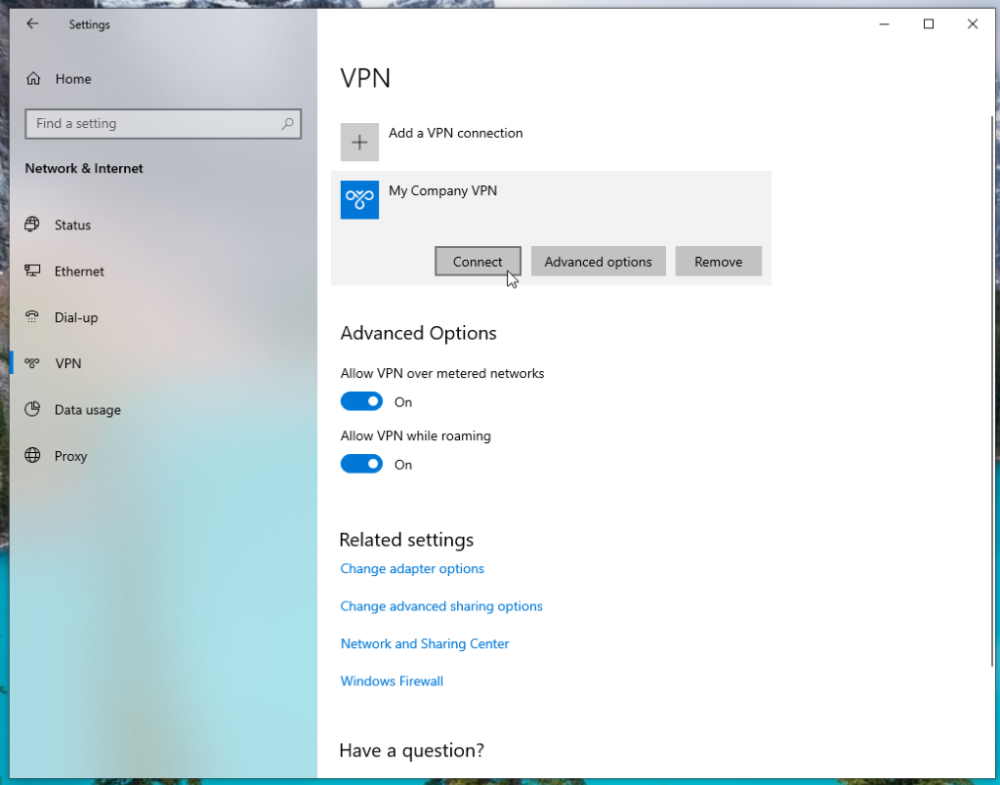The width and height of the screenshot is (1000, 785).
Task: Connect to My Company VPN
Action: point(477,261)
